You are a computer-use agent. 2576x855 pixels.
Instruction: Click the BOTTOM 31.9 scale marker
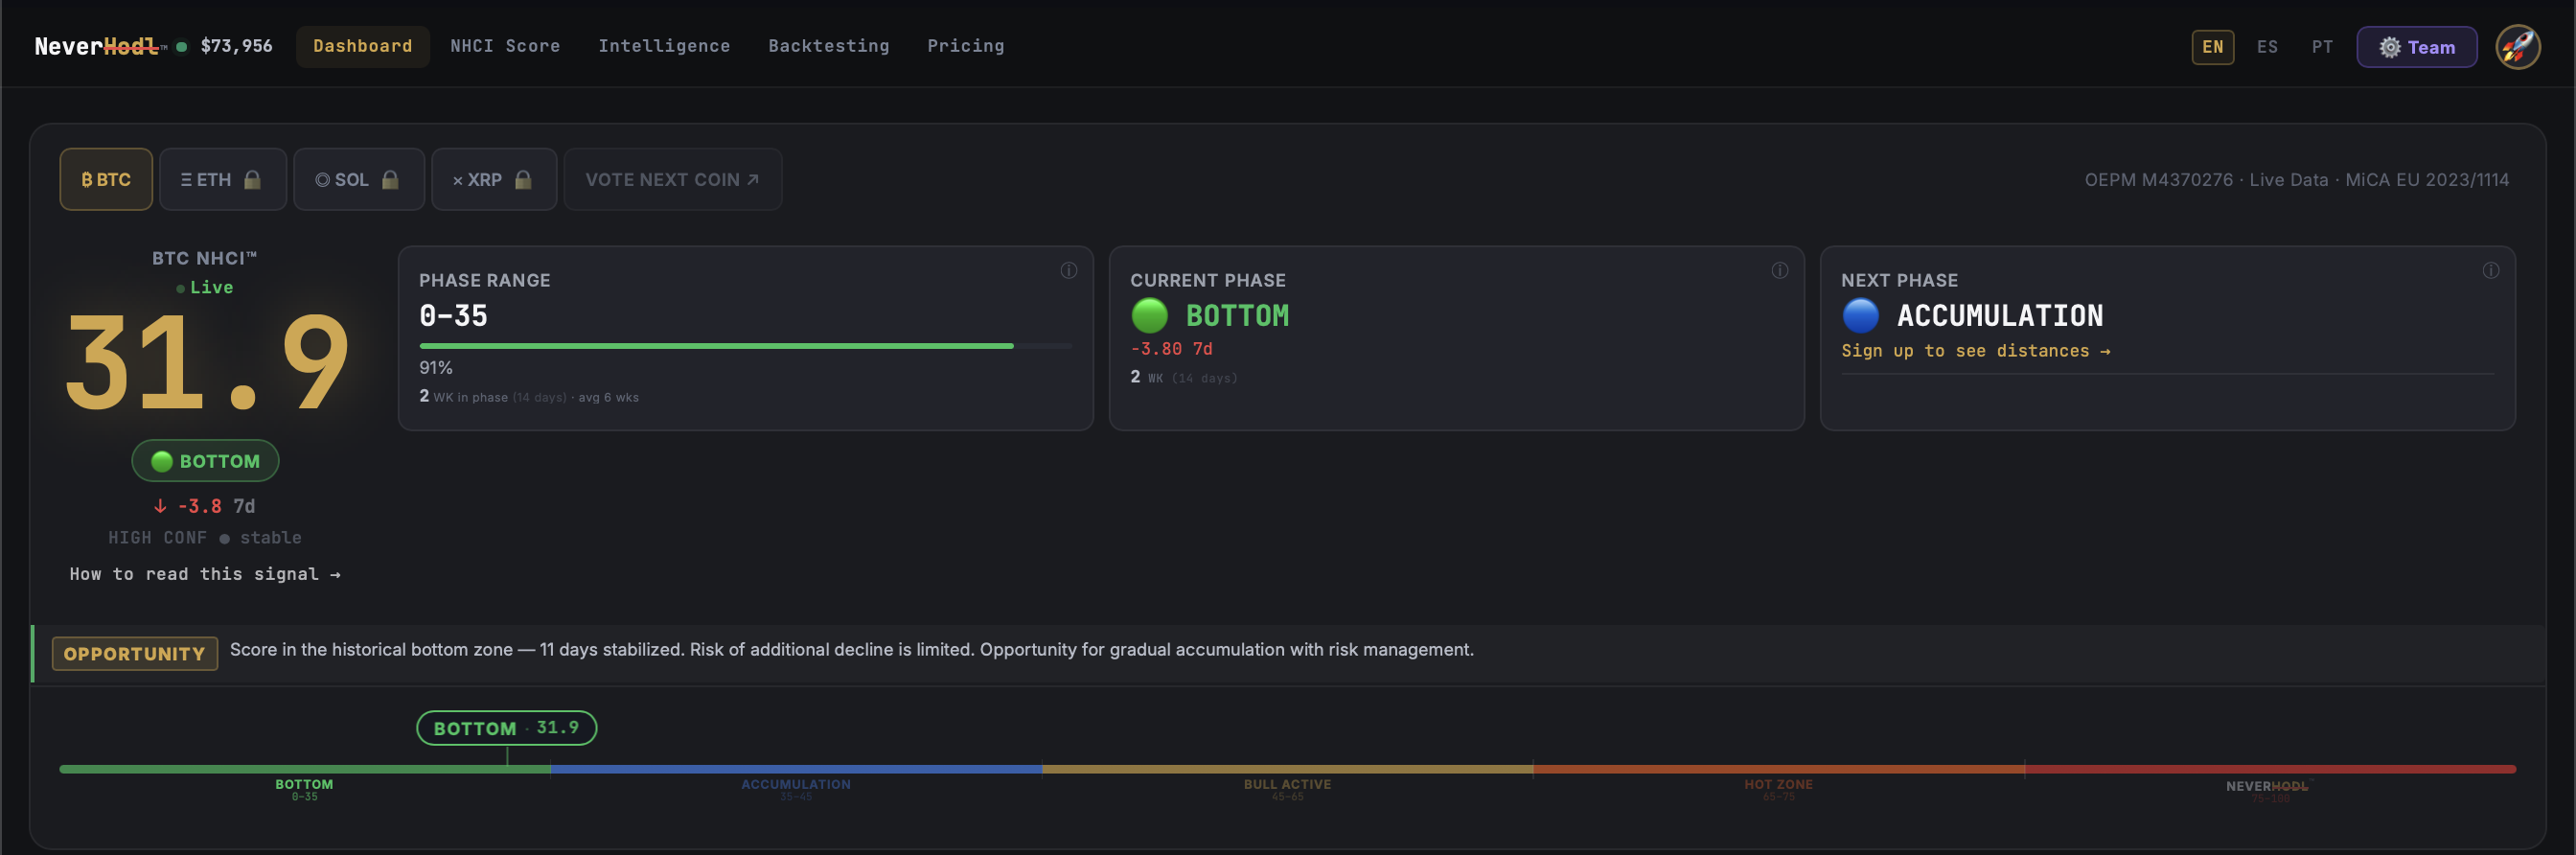click(506, 728)
